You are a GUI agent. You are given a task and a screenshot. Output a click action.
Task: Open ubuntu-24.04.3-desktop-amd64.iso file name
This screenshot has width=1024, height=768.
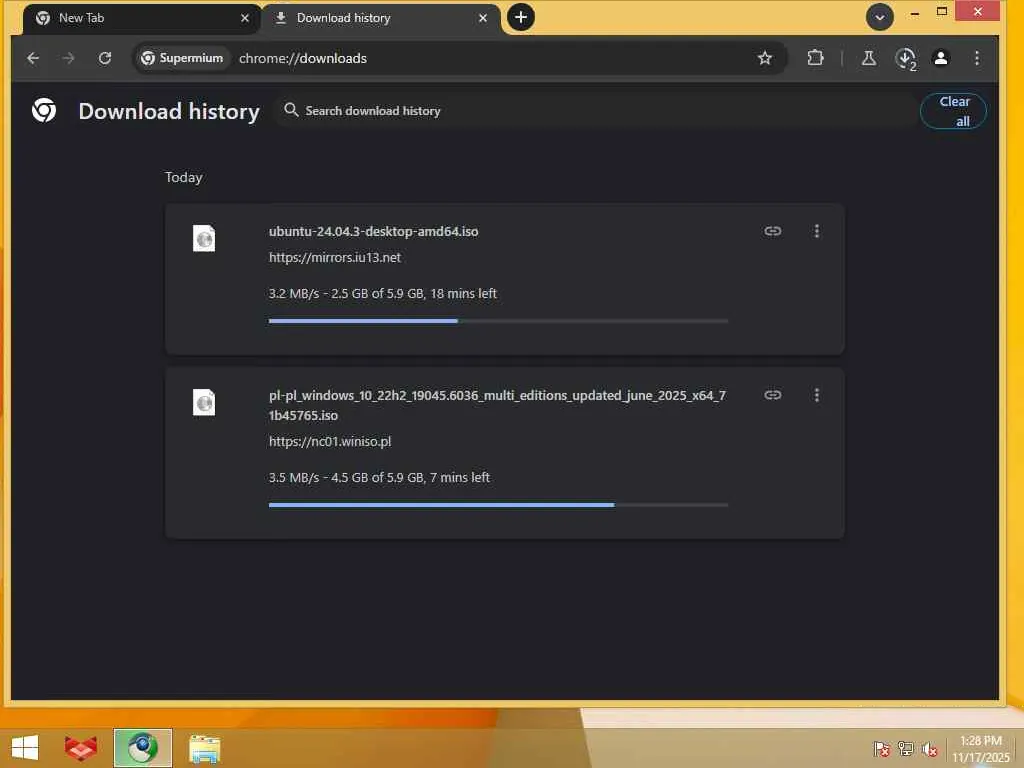[374, 231]
